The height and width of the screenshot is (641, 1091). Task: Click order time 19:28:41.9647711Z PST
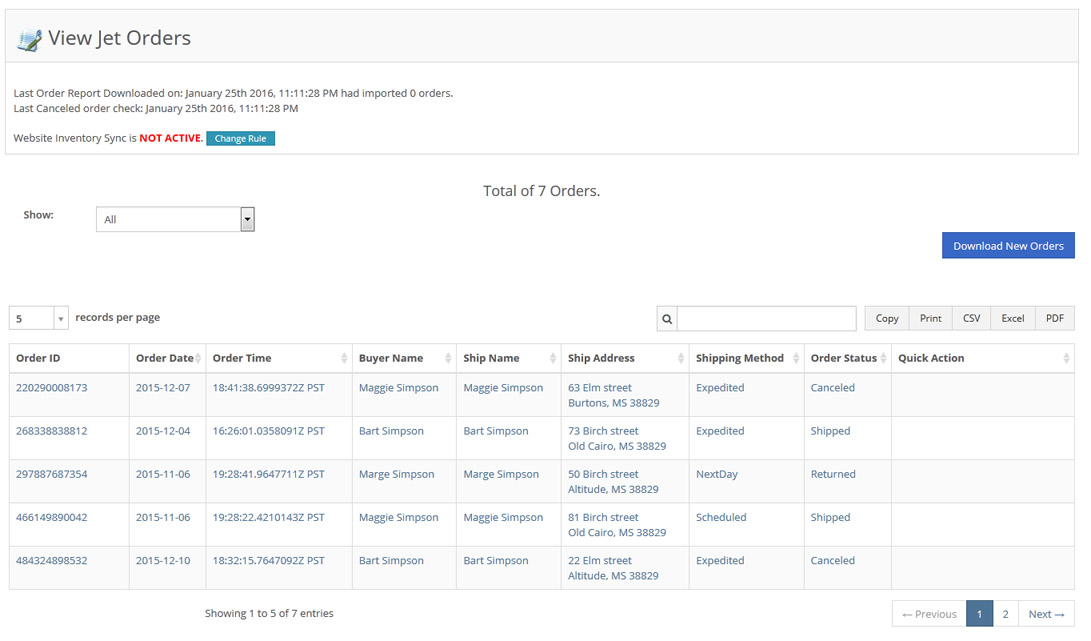pos(269,474)
